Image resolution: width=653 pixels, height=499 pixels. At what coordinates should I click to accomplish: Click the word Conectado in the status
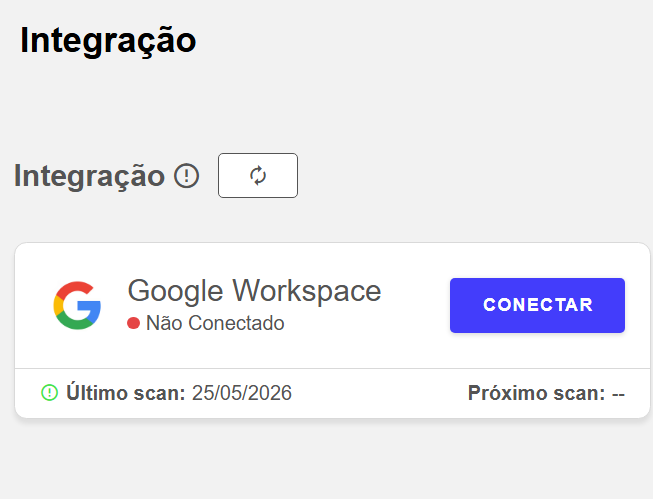point(236,323)
